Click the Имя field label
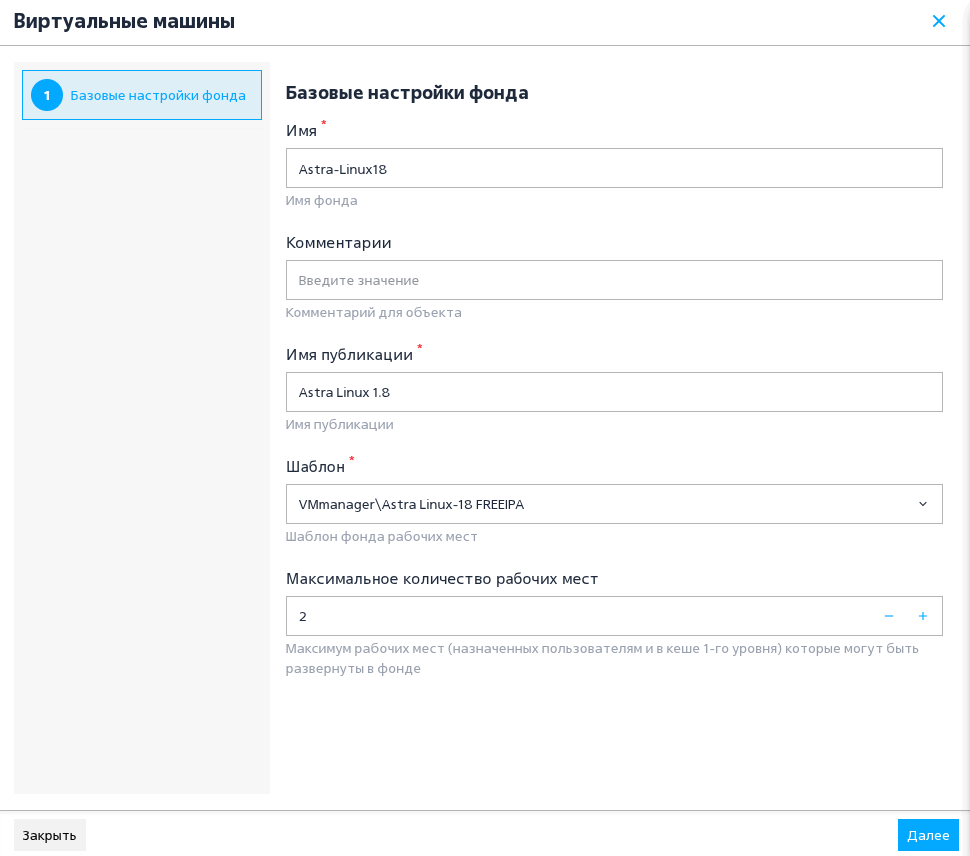The height and width of the screenshot is (856, 970). coord(301,131)
